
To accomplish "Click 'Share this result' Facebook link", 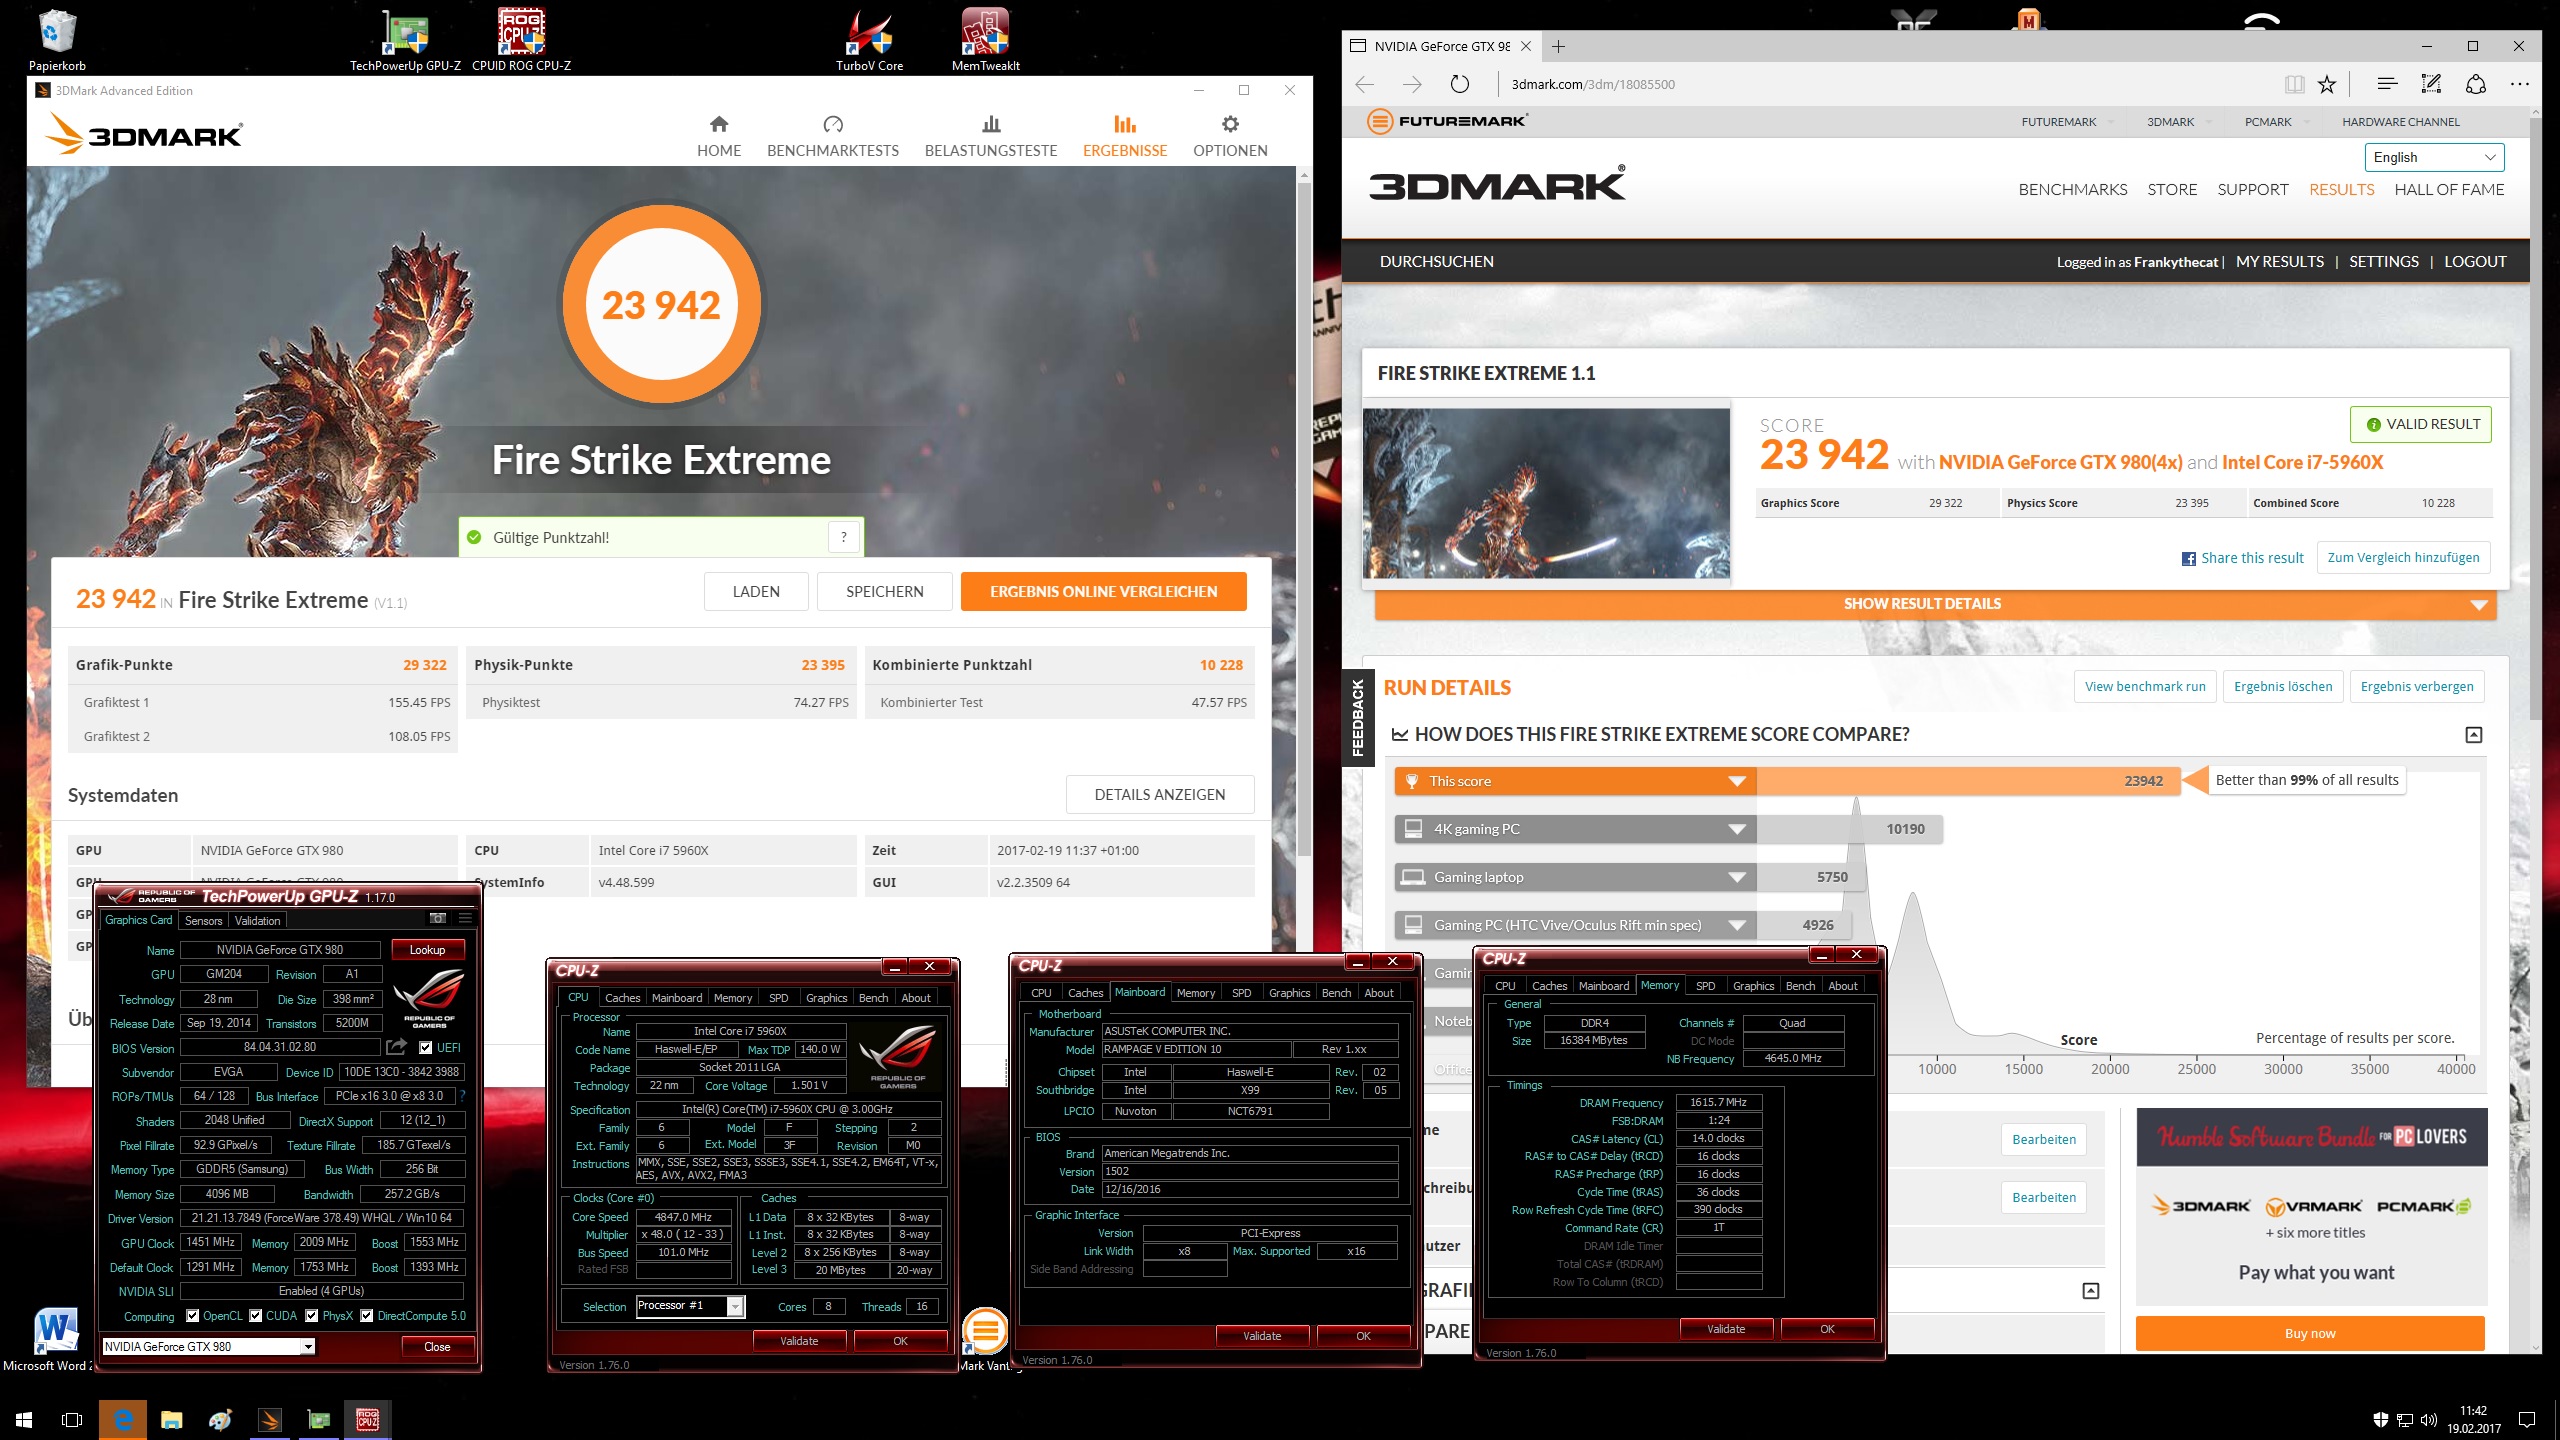I will coord(2242,558).
